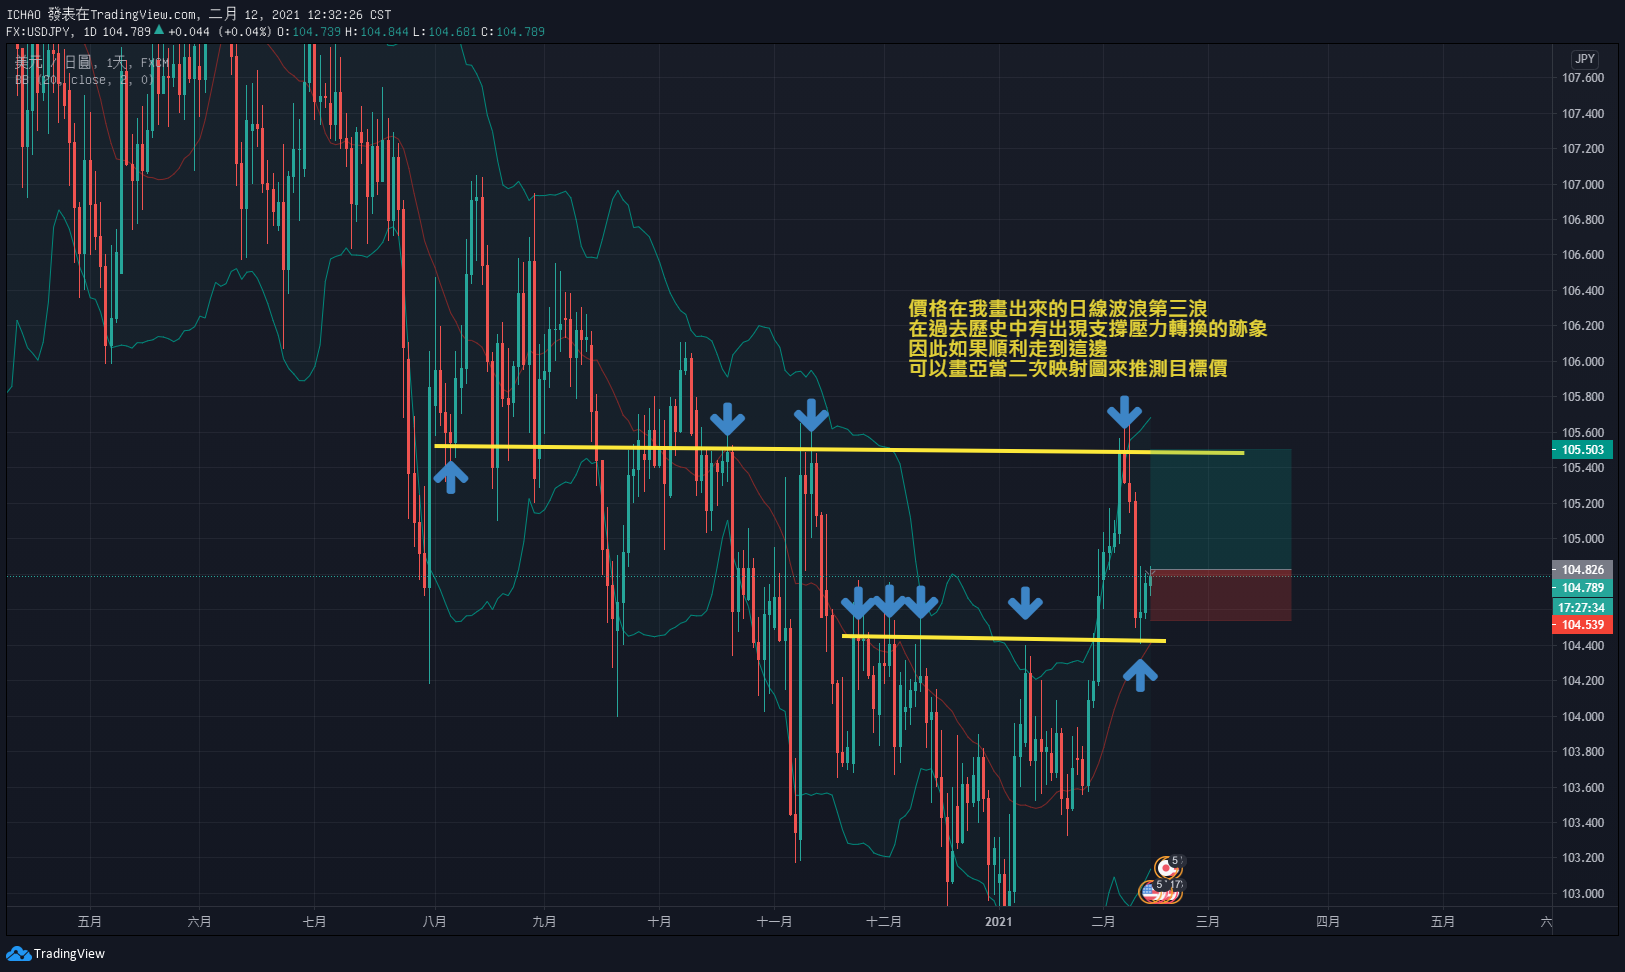Select the upper yellow resistance line near 105.5

838,449
